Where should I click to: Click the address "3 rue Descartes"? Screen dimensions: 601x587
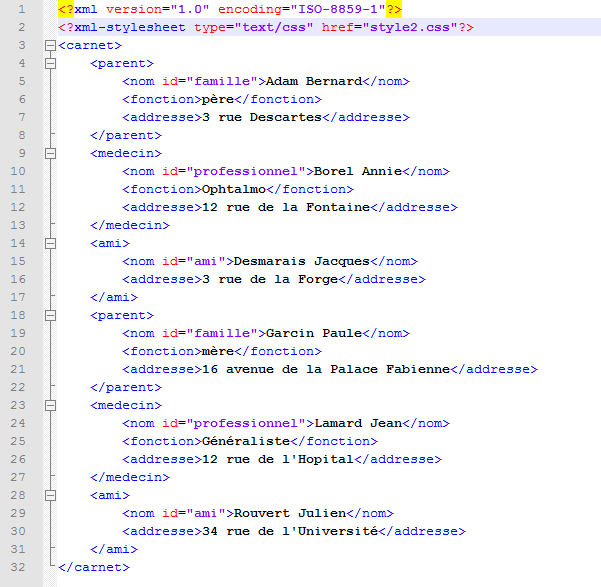[262, 117]
